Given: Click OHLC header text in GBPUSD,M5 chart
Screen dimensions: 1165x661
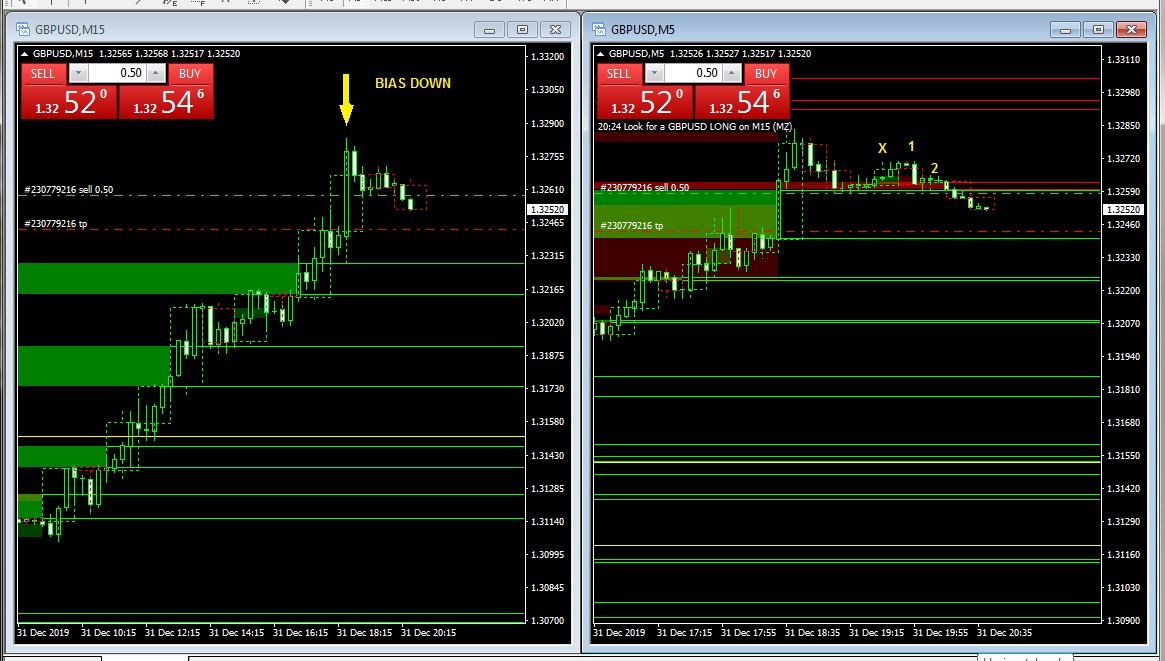Looking at the screenshot, I should pyautogui.click(x=710, y=53).
